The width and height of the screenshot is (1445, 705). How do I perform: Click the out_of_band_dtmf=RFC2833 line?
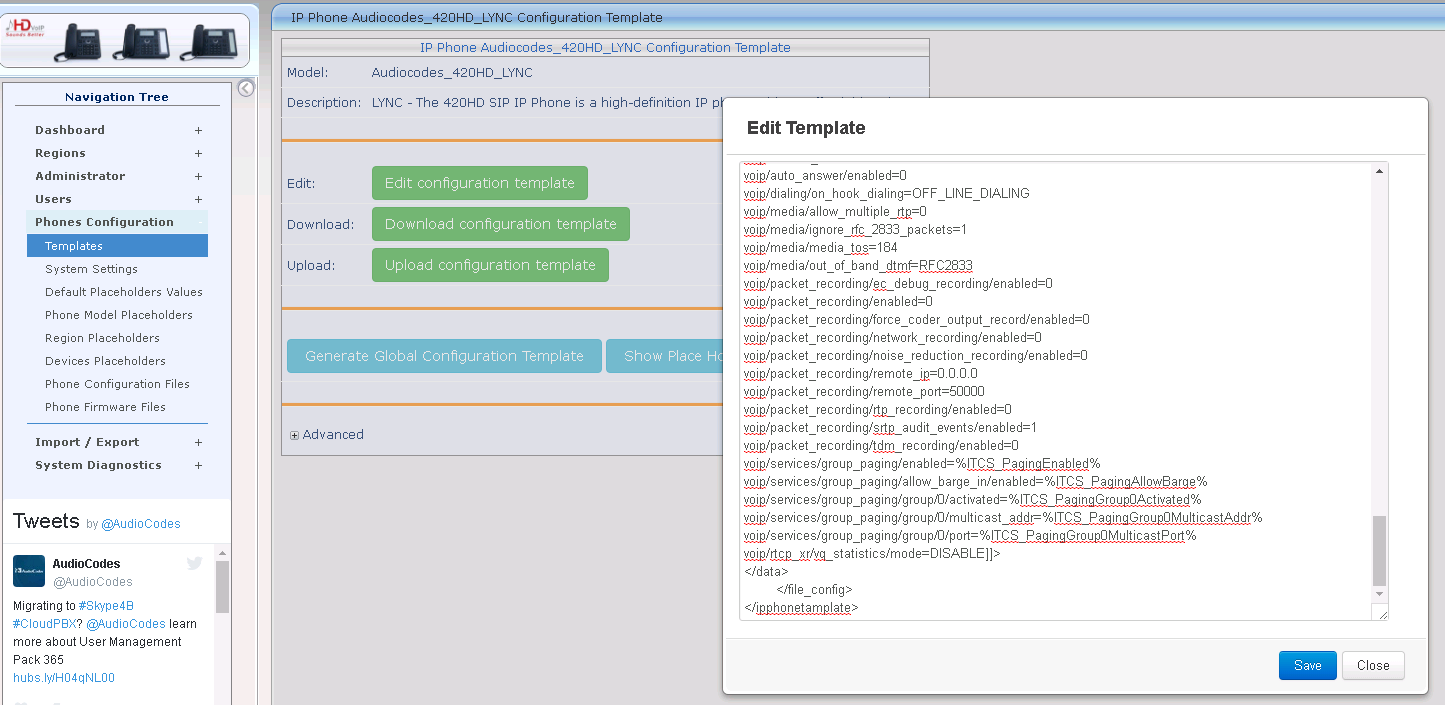[x=858, y=265]
